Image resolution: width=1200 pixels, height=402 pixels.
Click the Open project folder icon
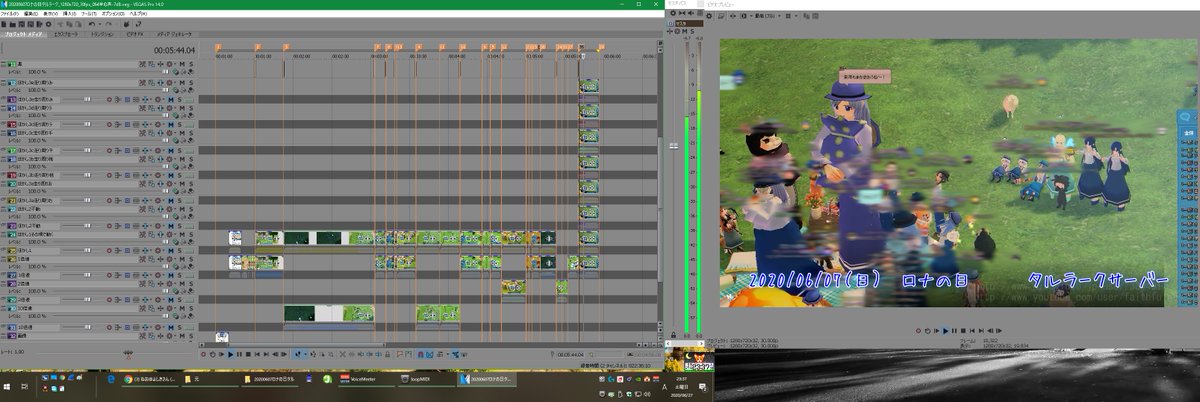coord(13,24)
